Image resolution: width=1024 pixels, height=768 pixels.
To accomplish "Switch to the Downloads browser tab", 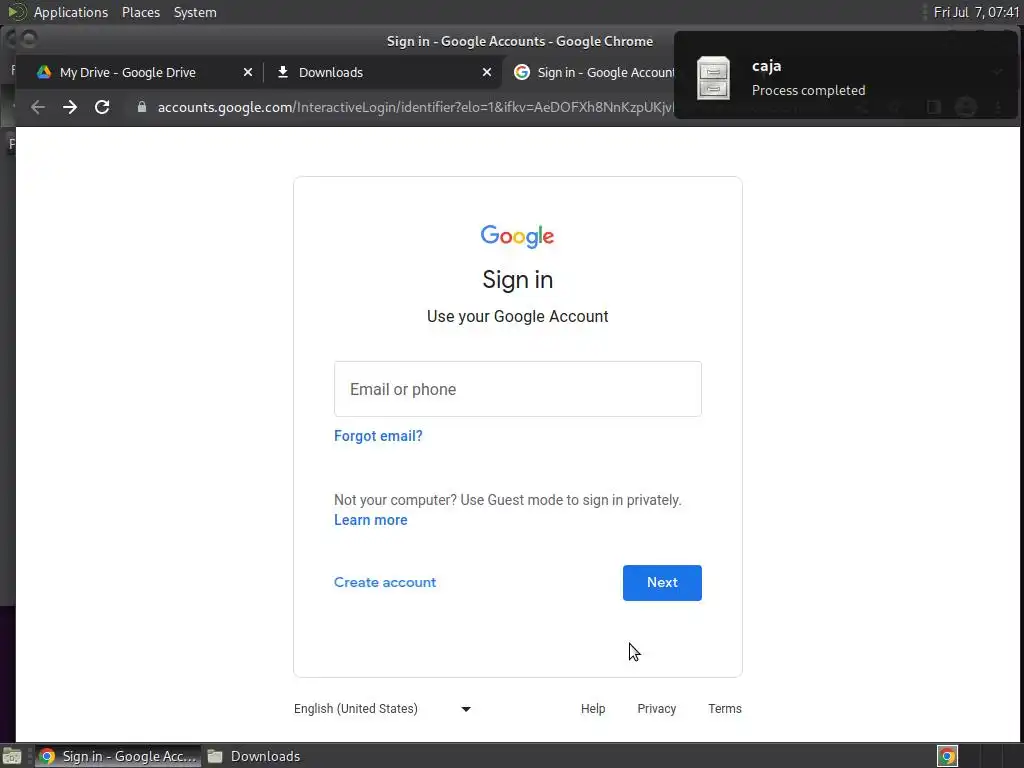I will (x=383, y=72).
